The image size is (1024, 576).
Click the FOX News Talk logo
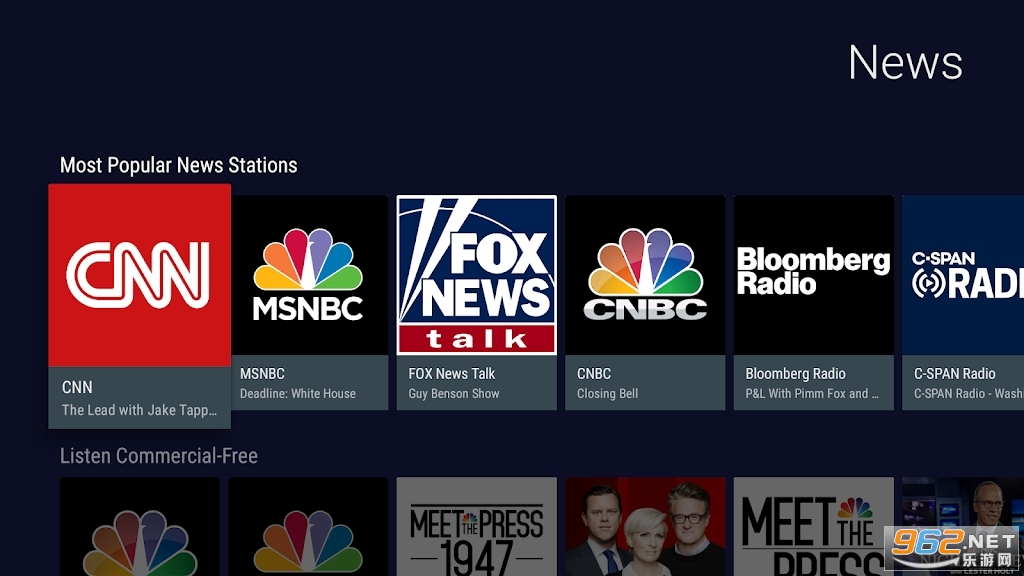coord(477,275)
